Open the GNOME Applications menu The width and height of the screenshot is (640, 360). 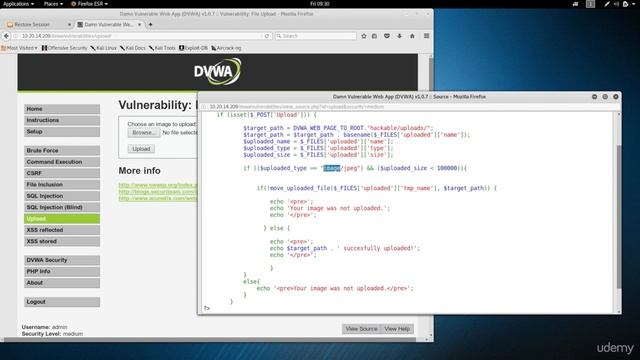click(18, 4)
